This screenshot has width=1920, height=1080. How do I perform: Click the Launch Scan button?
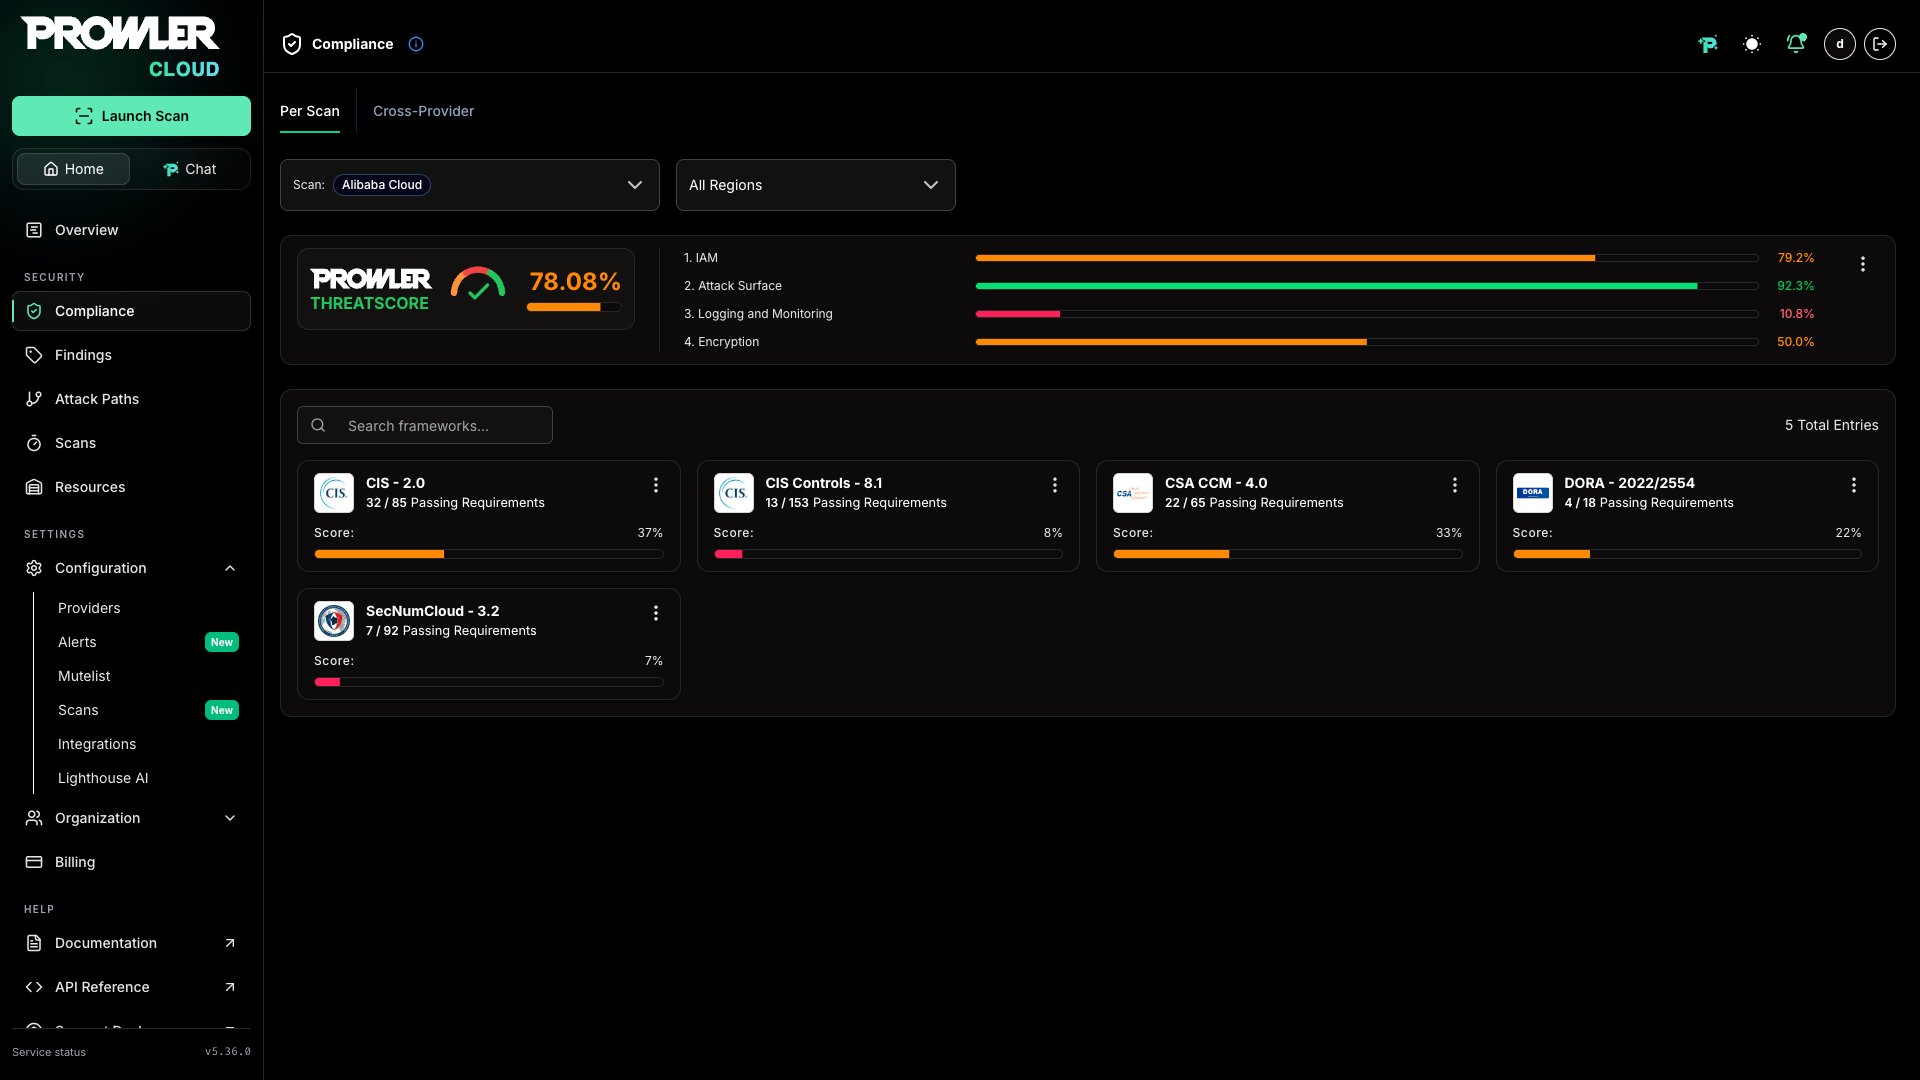131,116
